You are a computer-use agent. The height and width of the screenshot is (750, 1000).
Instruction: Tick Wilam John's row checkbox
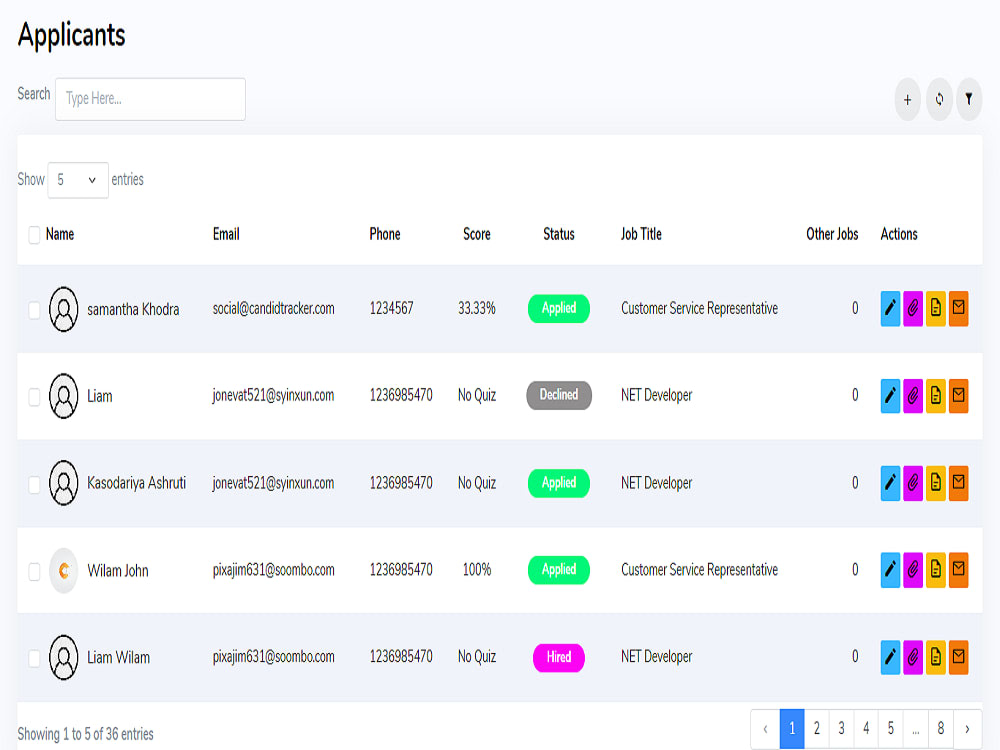[x=34, y=570]
